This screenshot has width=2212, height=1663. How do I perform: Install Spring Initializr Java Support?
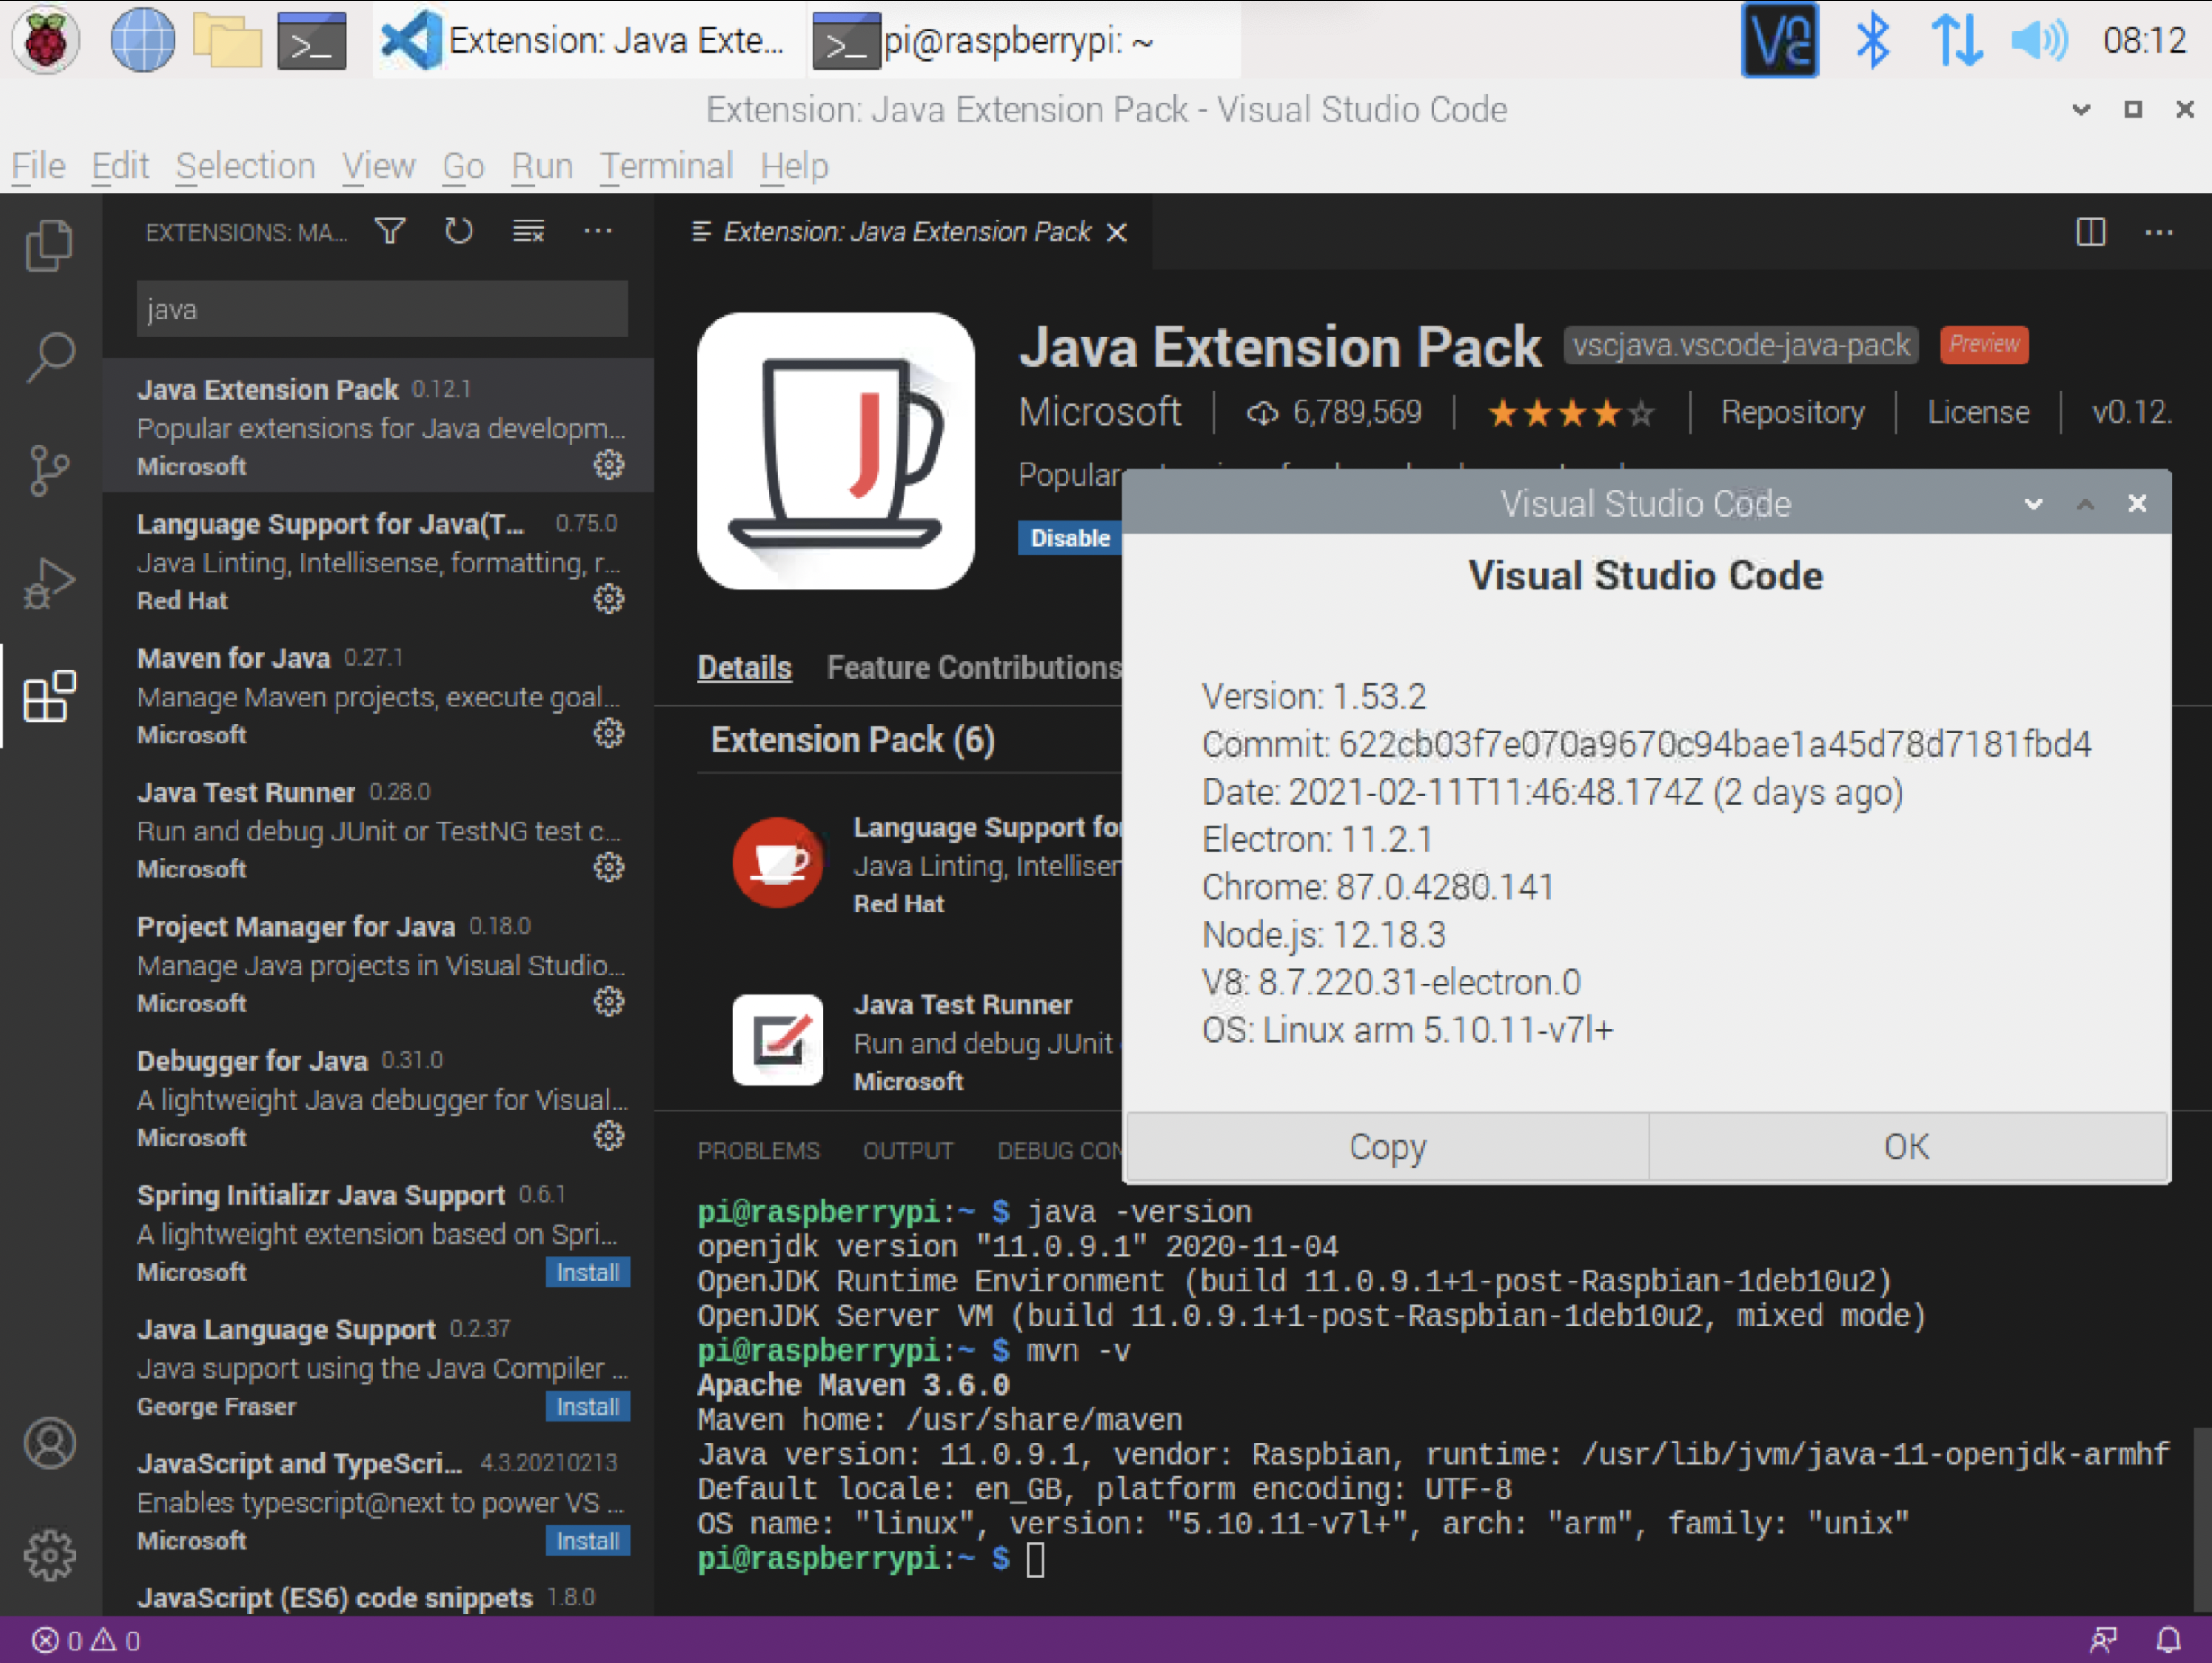tap(587, 1272)
